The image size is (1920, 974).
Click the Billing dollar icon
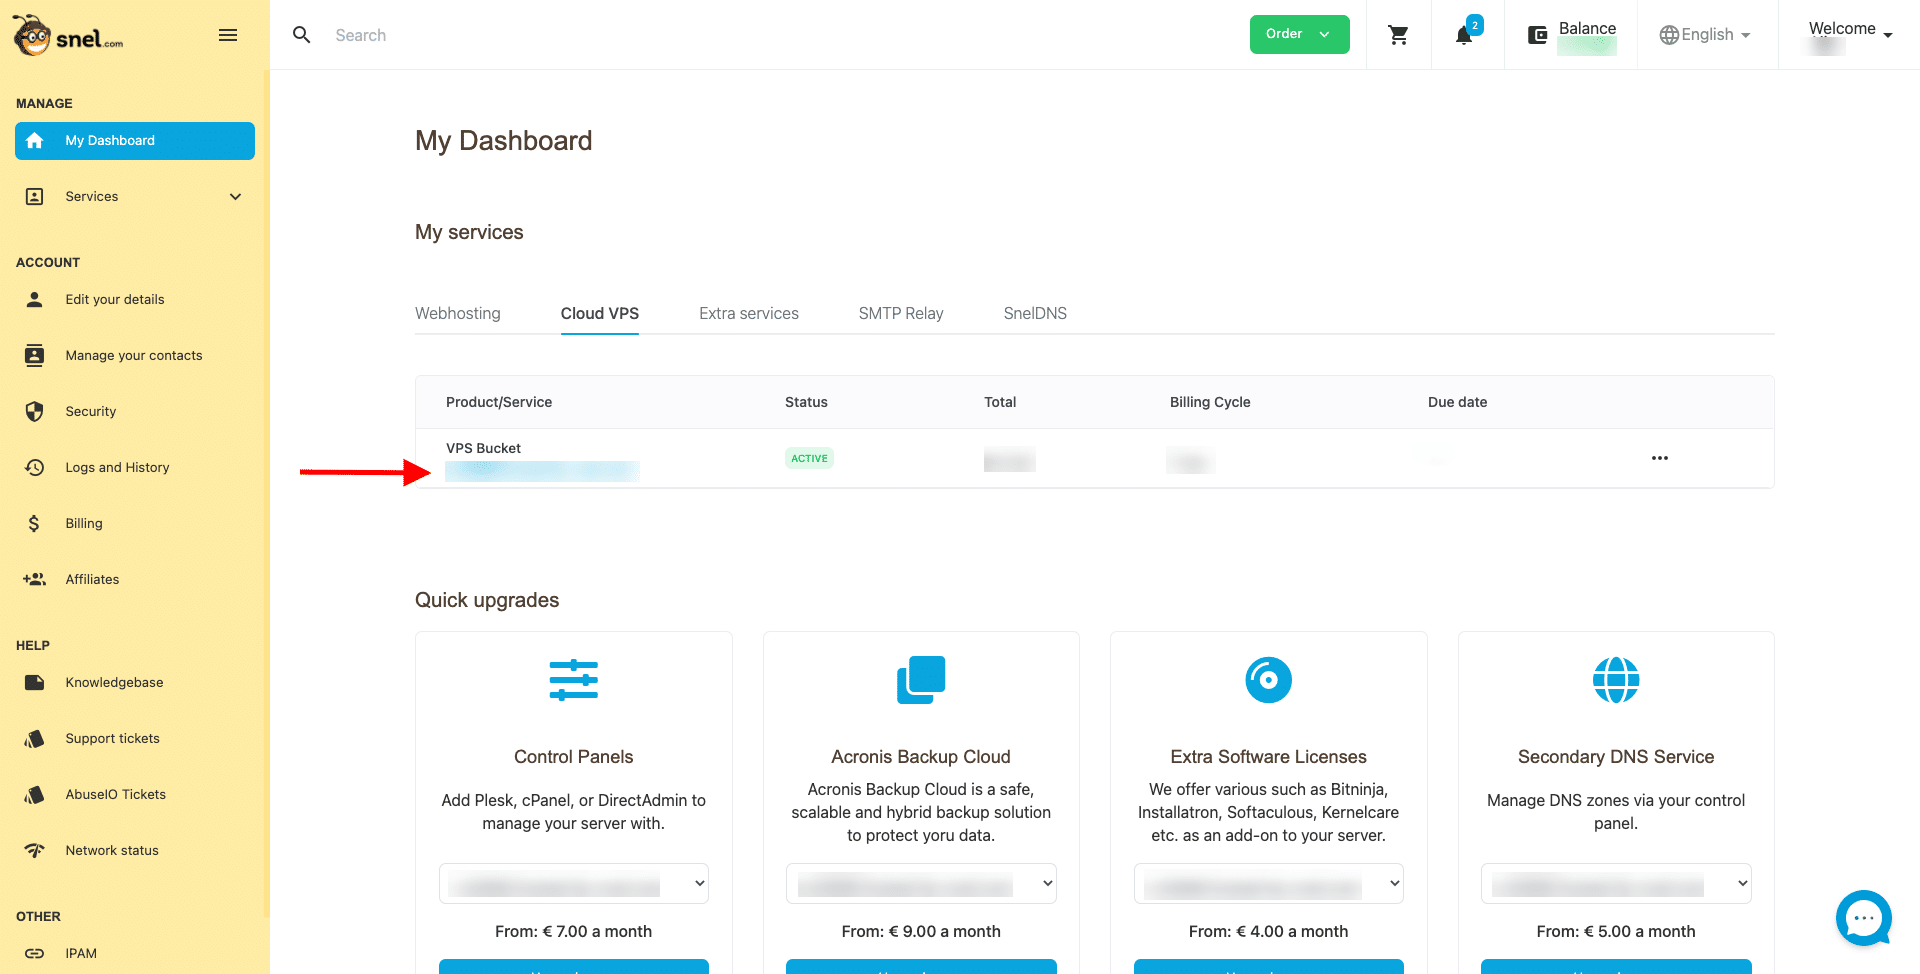[x=35, y=523]
